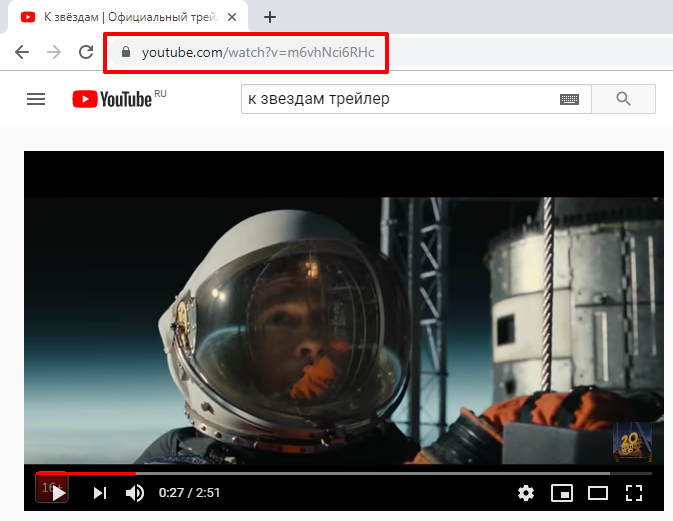Click the youtube.com address bar URL

pos(258,52)
